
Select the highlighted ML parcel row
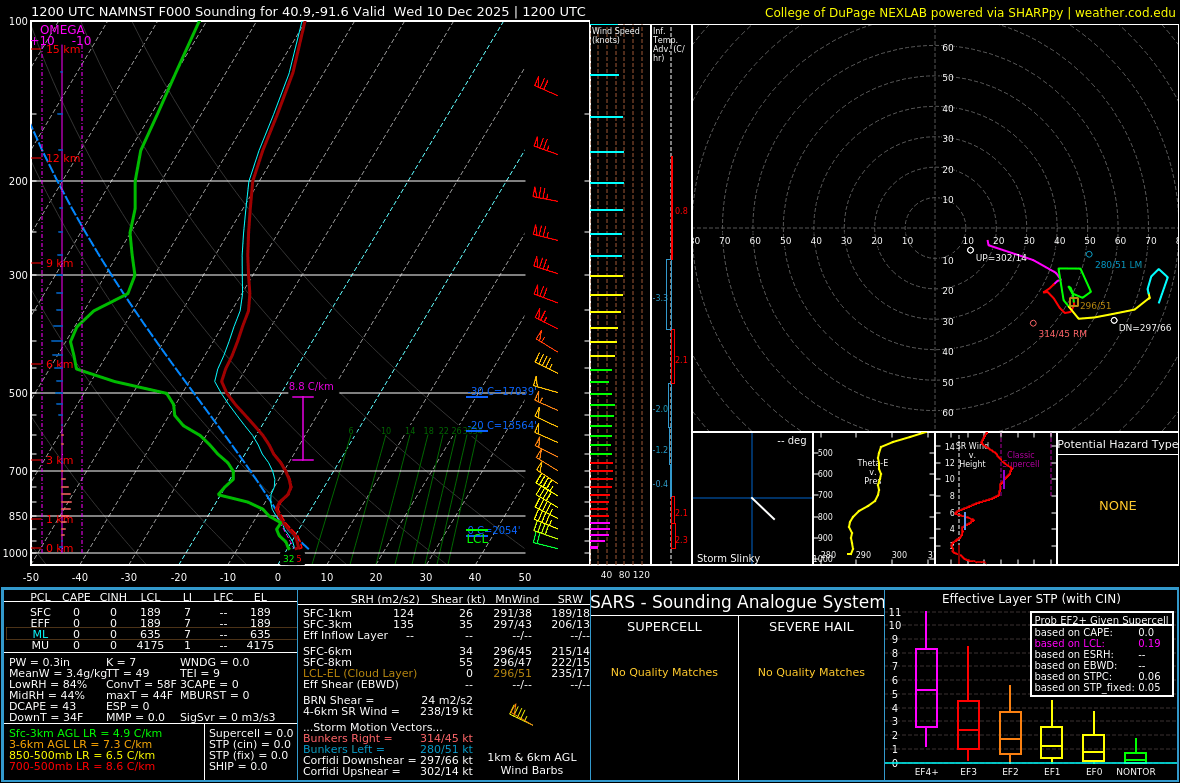click(x=151, y=634)
